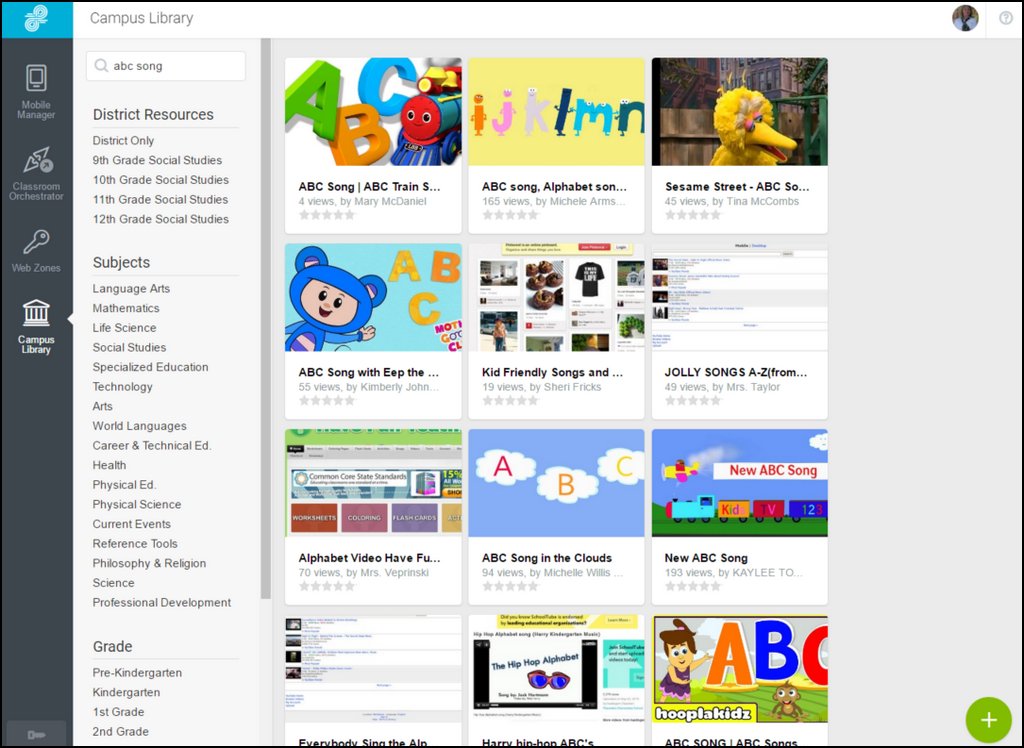
Task: Click the sidebar panel scrollbar
Action: (266, 319)
